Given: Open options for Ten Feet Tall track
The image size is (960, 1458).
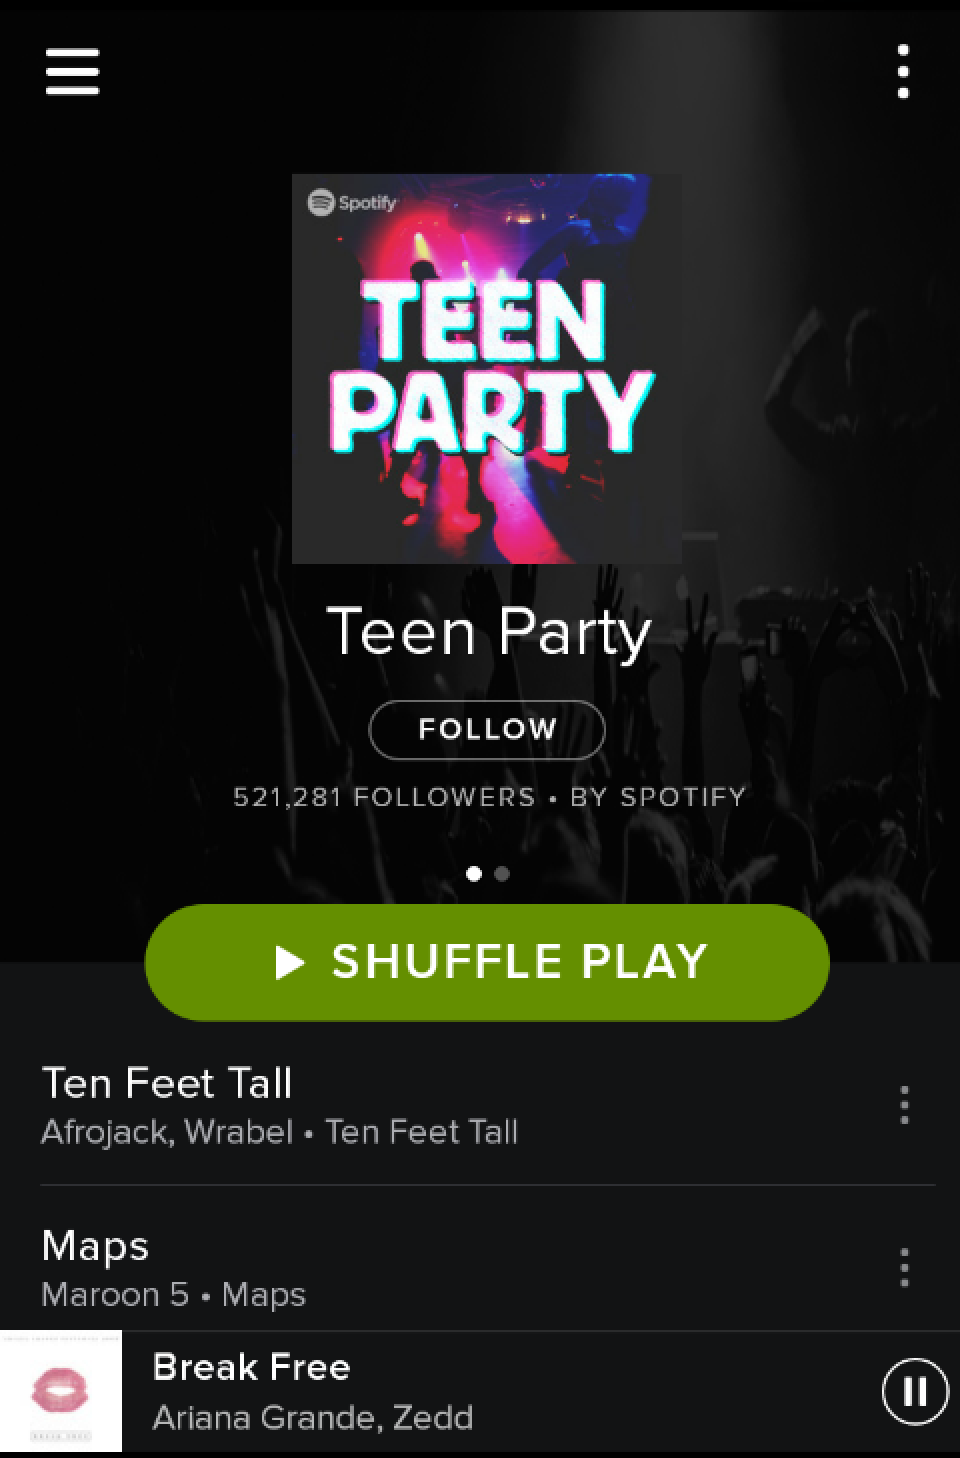Looking at the screenshot, I should [904, 1105].
